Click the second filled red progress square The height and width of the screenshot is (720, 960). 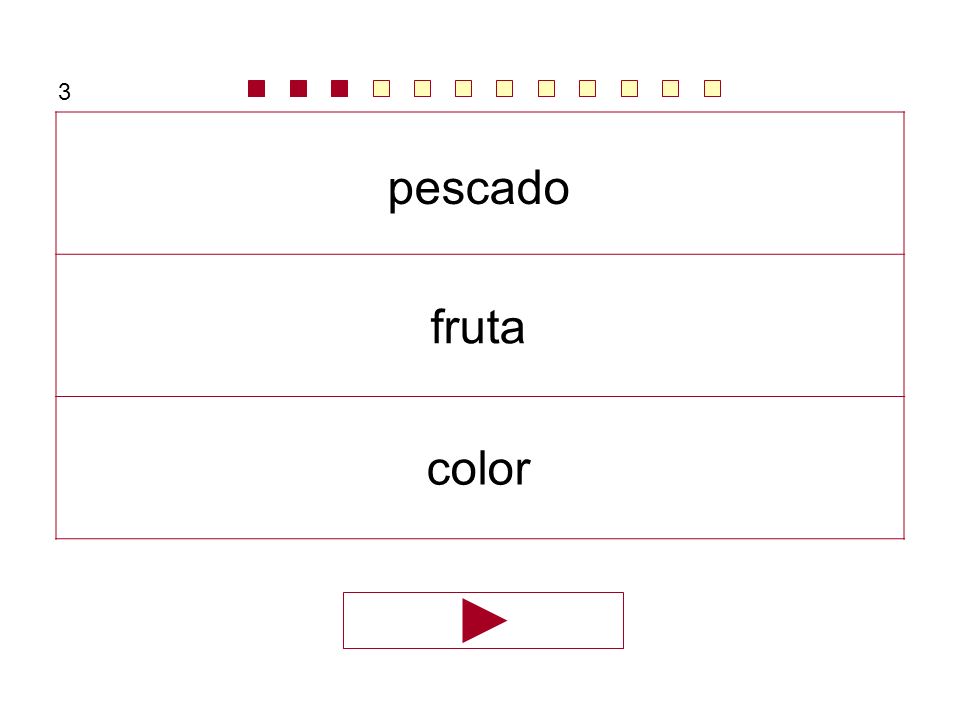[298, 89]
